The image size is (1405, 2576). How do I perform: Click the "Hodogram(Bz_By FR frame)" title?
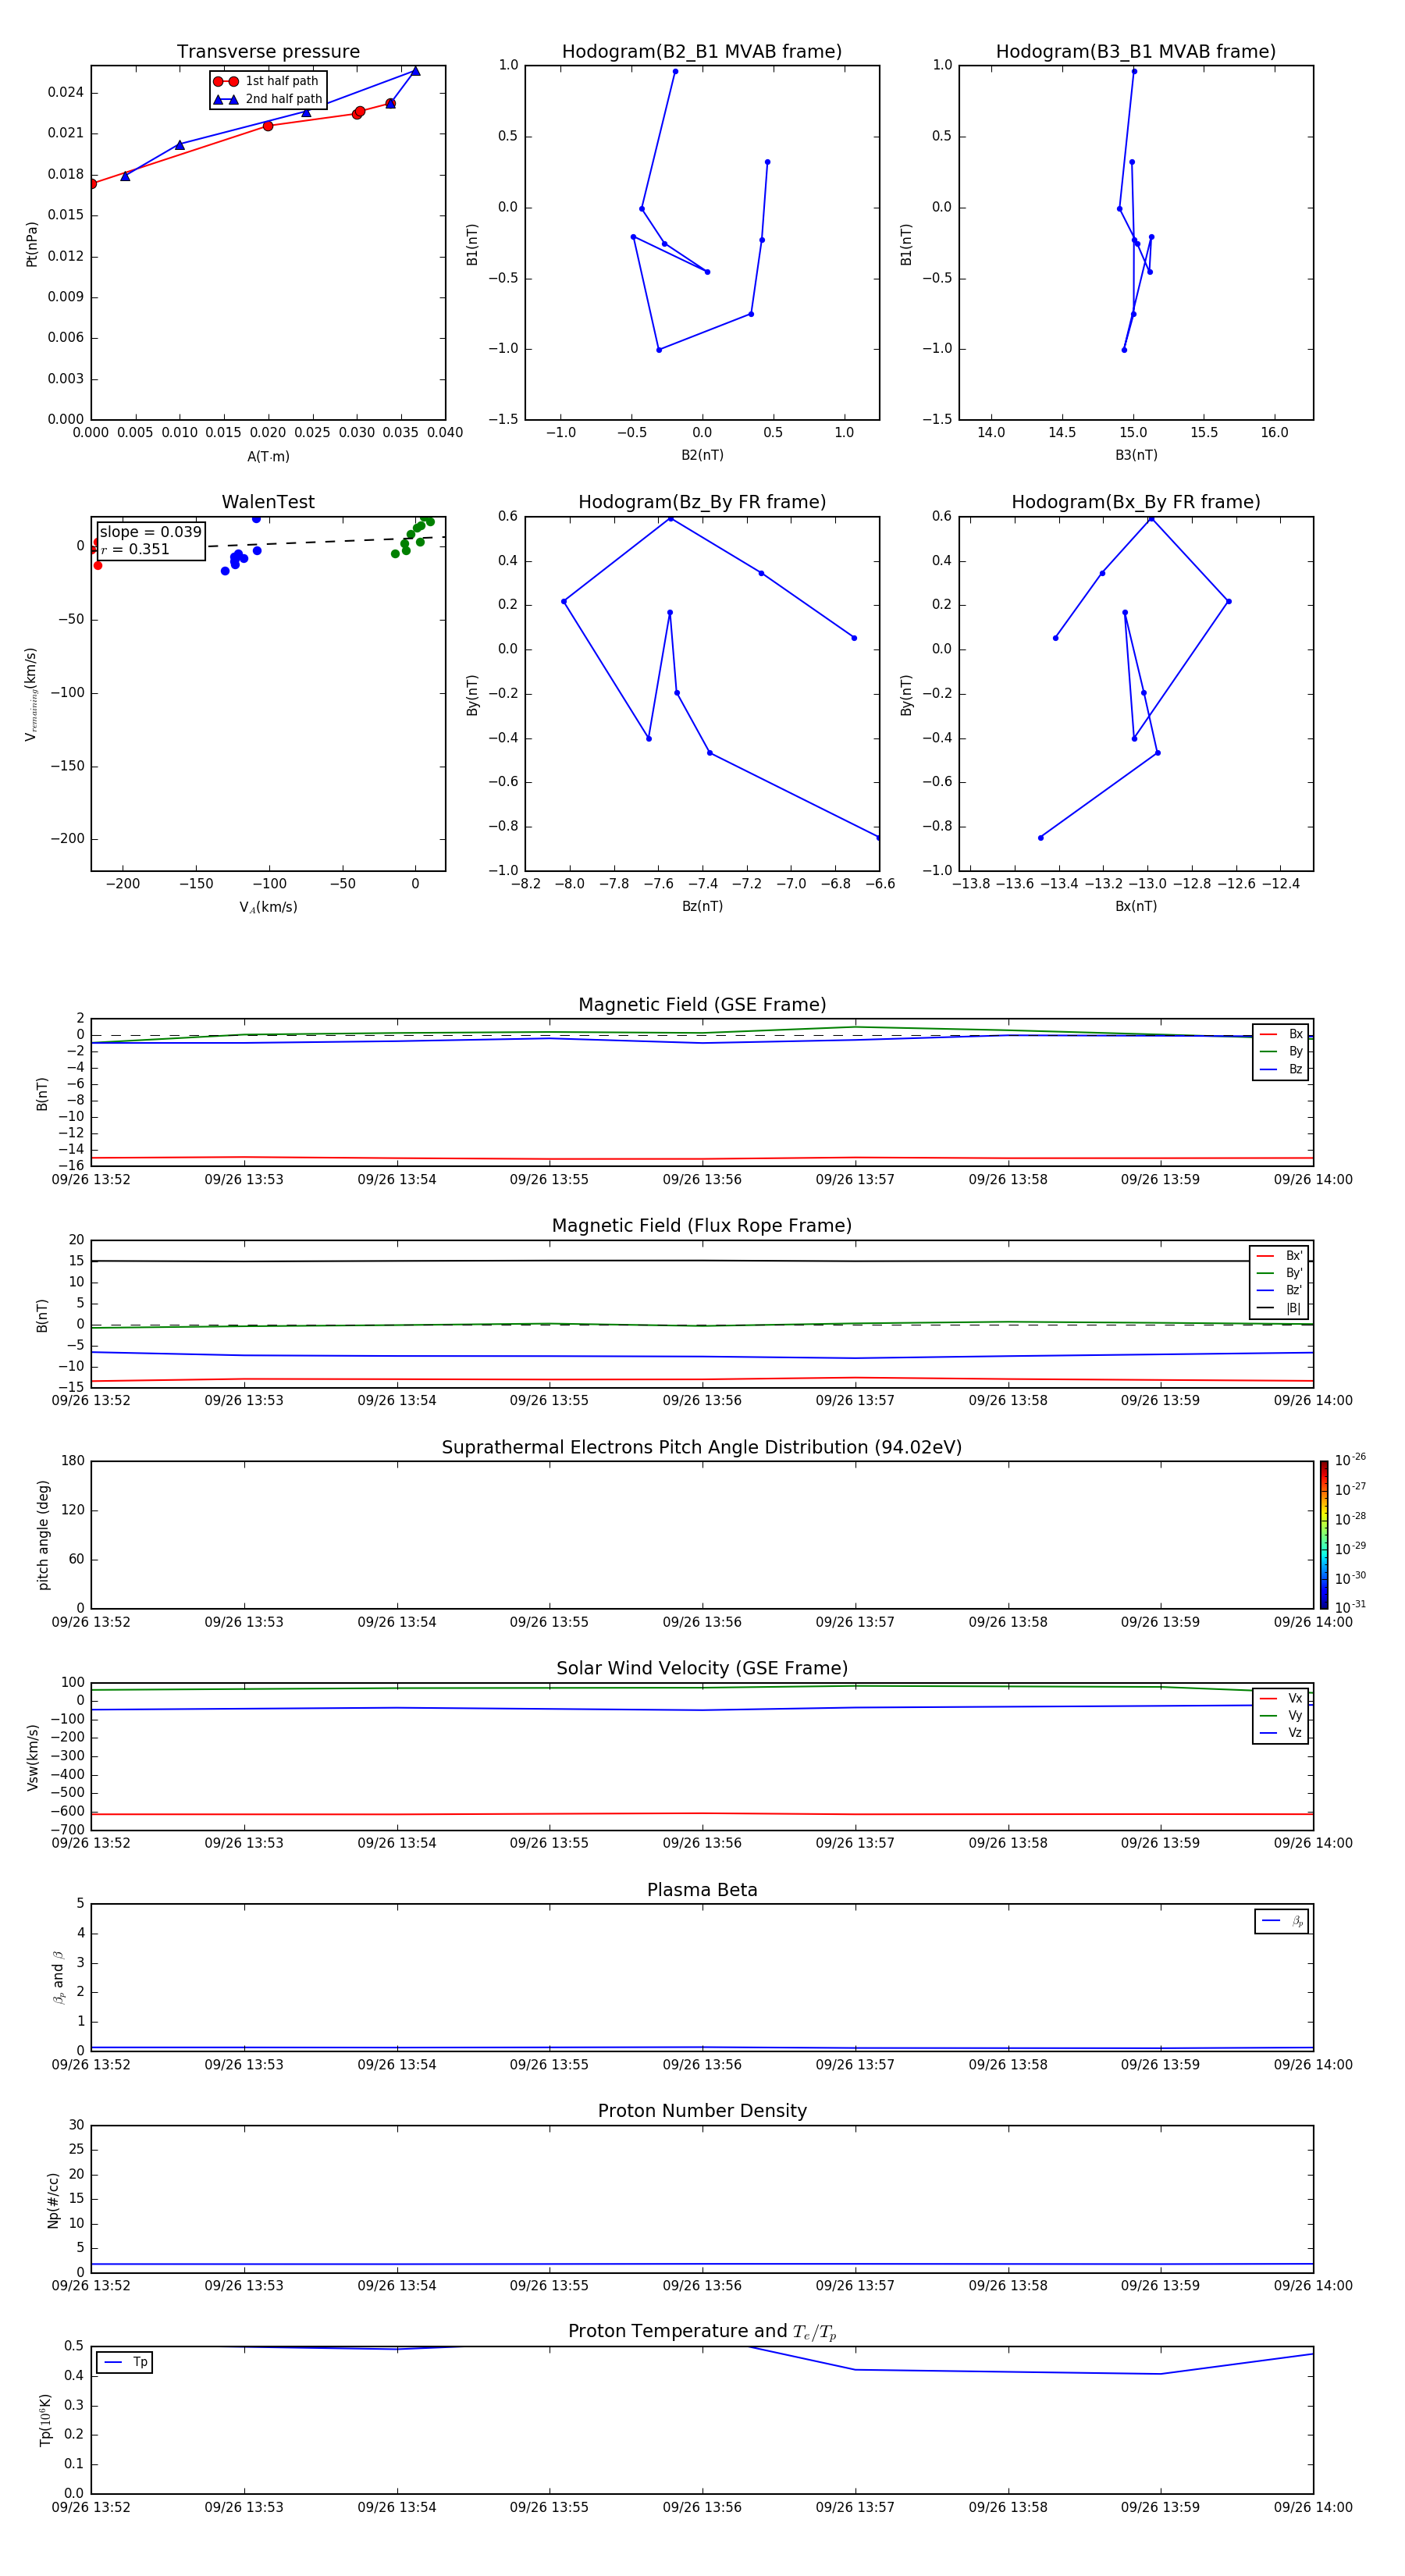point(702,502)
